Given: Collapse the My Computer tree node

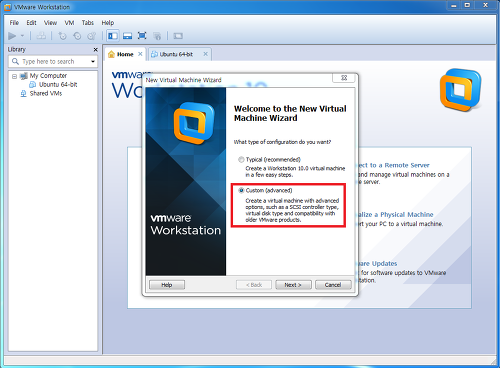Looking at the screenshot, I should [x=14, y=76].
